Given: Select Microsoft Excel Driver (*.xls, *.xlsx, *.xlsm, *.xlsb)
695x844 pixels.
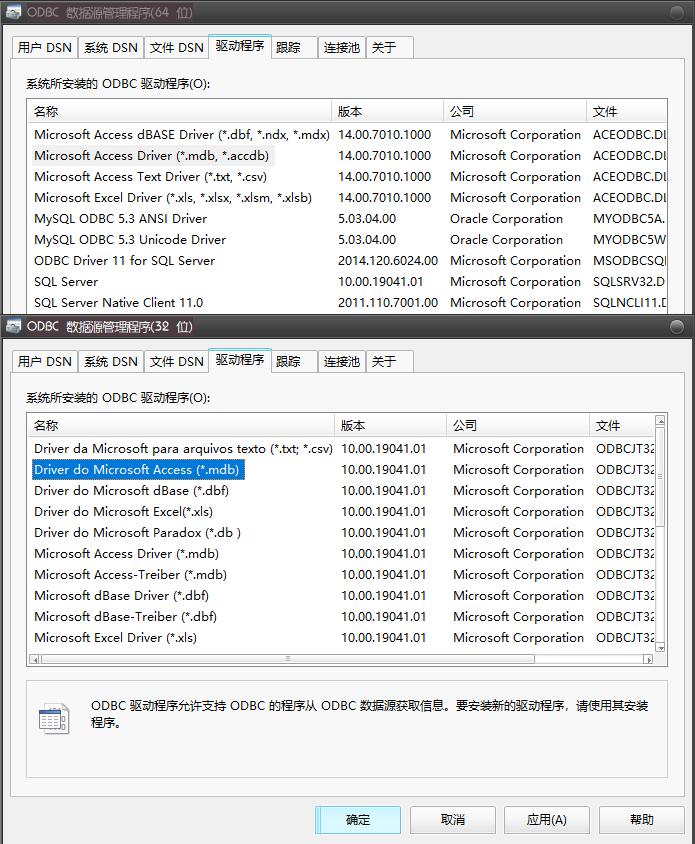Looking at the screenshot, I should click(x=347, y=198).
